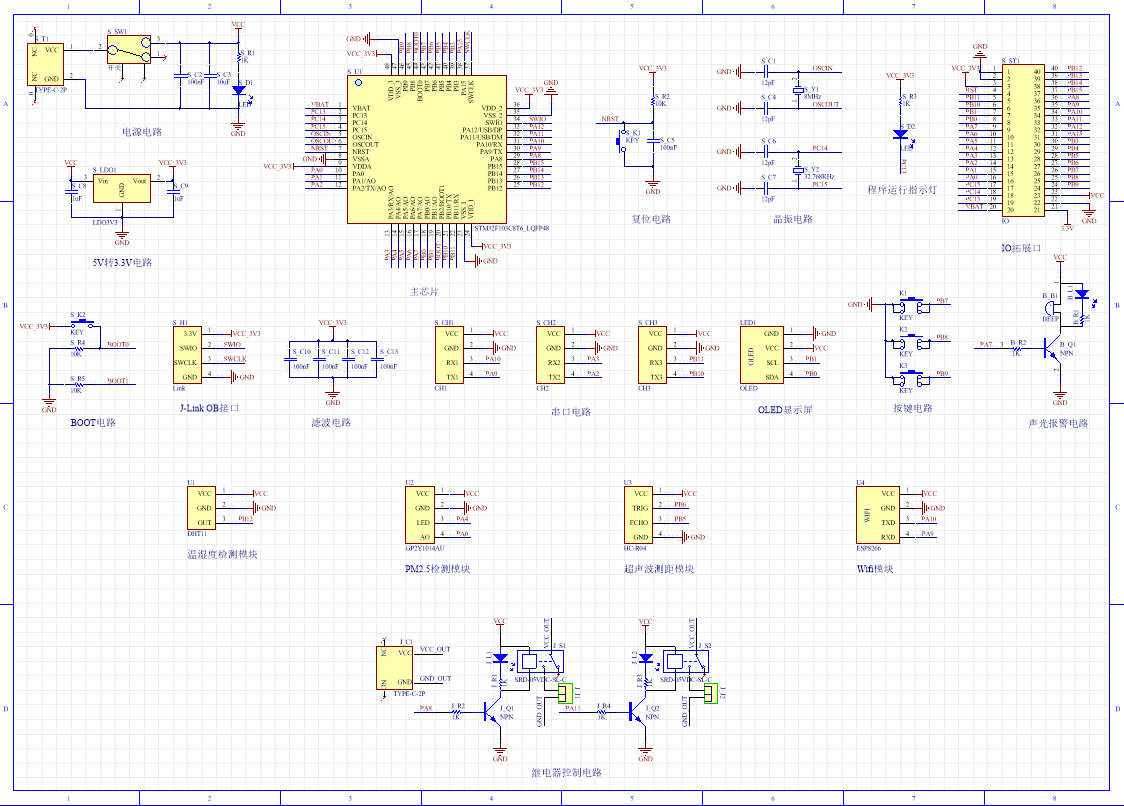Image resolution: width=1124 pixels, height=806 pixels.
Task: Click the IO拓展口 section label
Action: tap(1021, 248)
